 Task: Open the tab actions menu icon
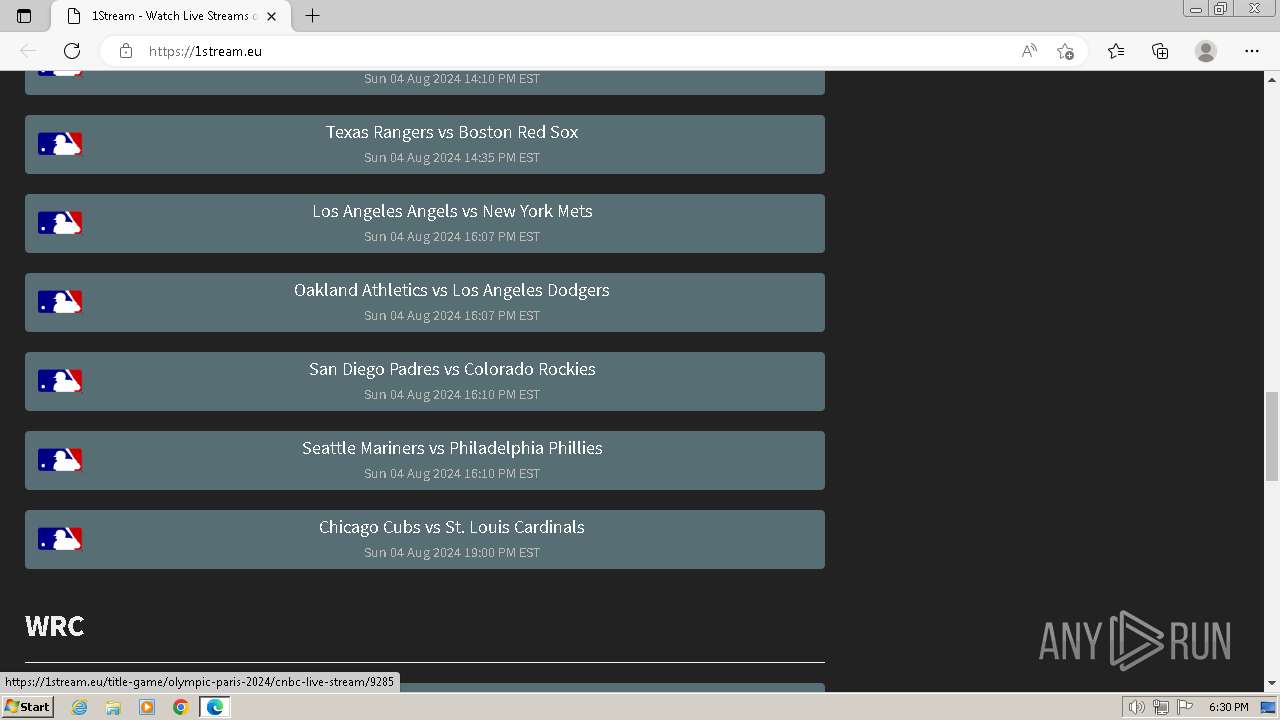point(24,16)
